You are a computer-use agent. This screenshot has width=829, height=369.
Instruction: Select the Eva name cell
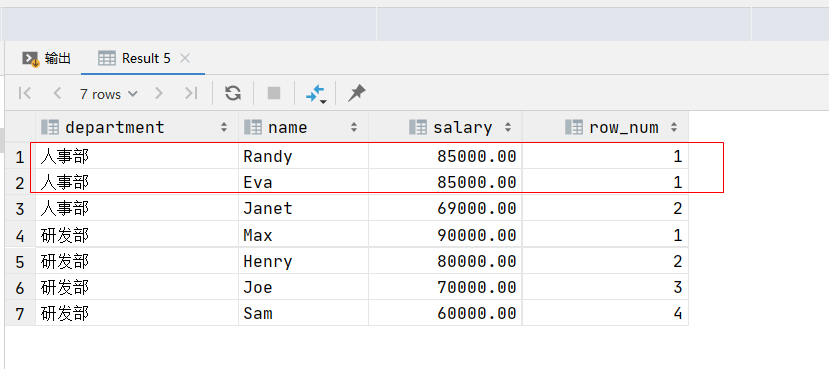[x=303, y=182]
